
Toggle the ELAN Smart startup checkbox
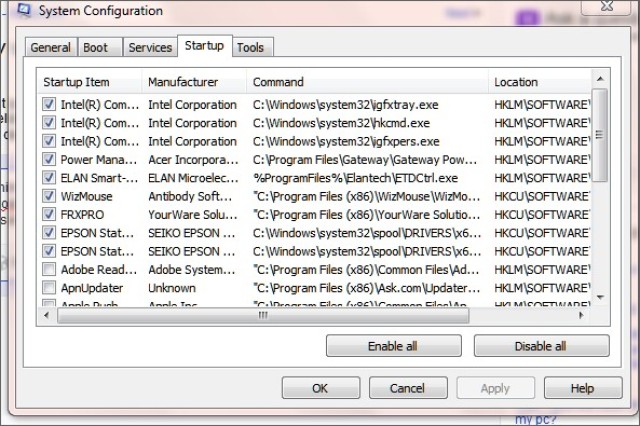point(49,178)
